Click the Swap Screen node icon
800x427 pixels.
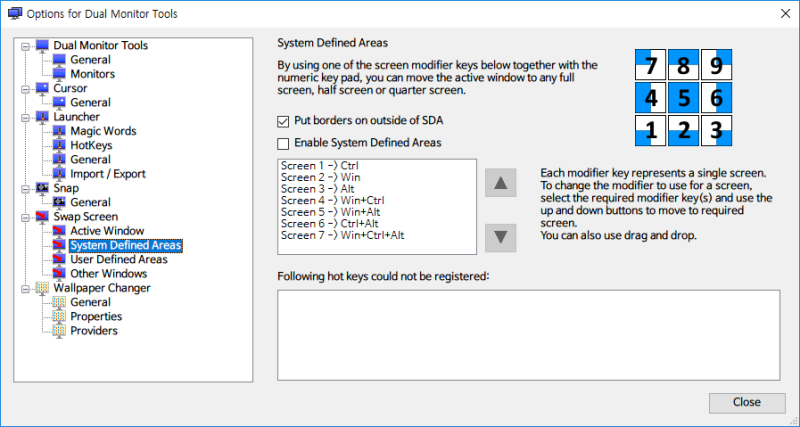(42, 217)
